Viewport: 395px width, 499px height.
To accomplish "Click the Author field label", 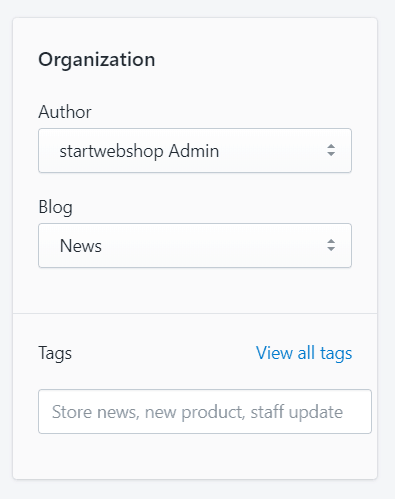I will click(65, 112).
